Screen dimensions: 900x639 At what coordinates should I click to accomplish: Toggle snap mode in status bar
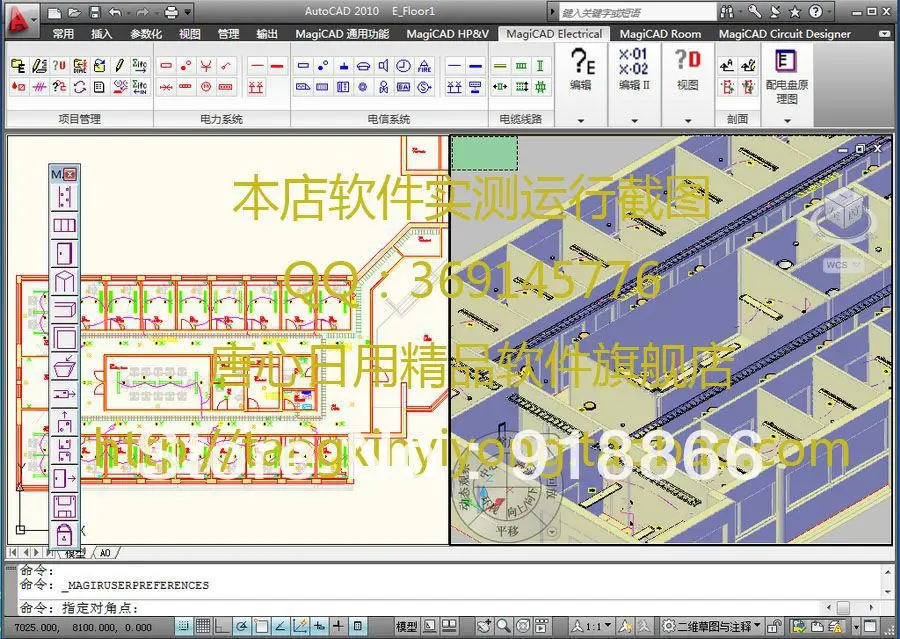pyautogui.click(x=183, y=626)
